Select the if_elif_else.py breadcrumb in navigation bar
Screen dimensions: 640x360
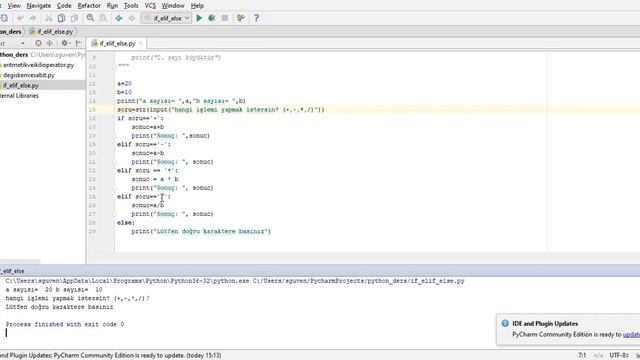[x=51, y=31]
